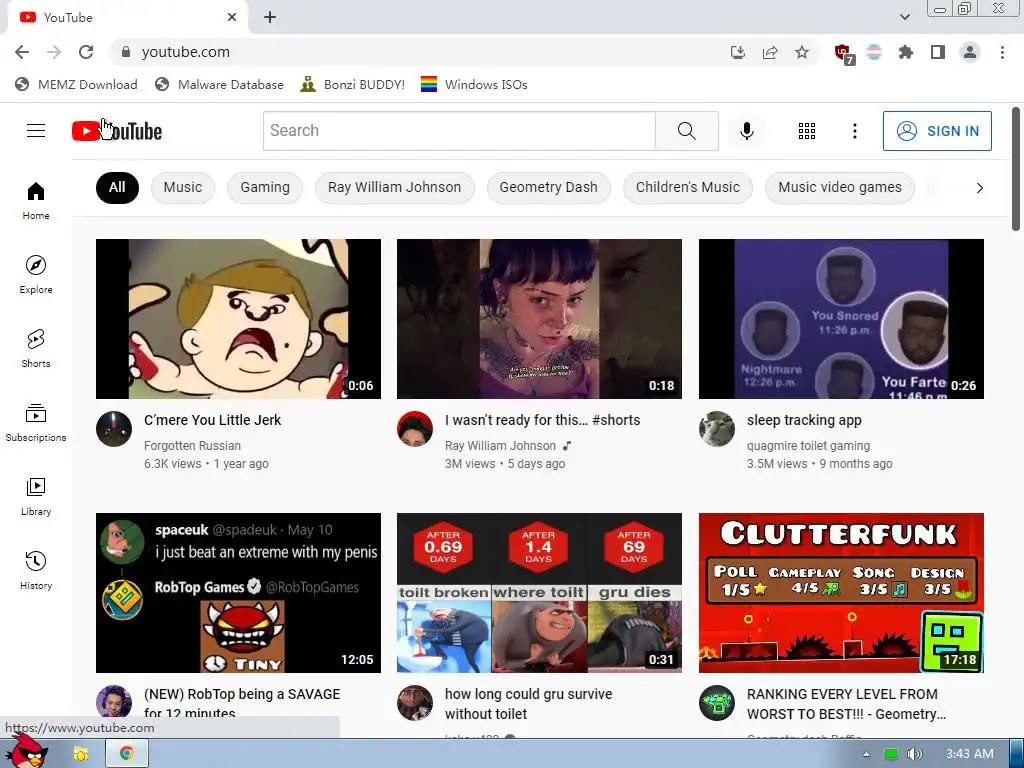1024x768 pixels.
Task: Open the CLUTTERFUNK ranking video thumbnail
Action: pyautogui.click(x=841, y=592)
